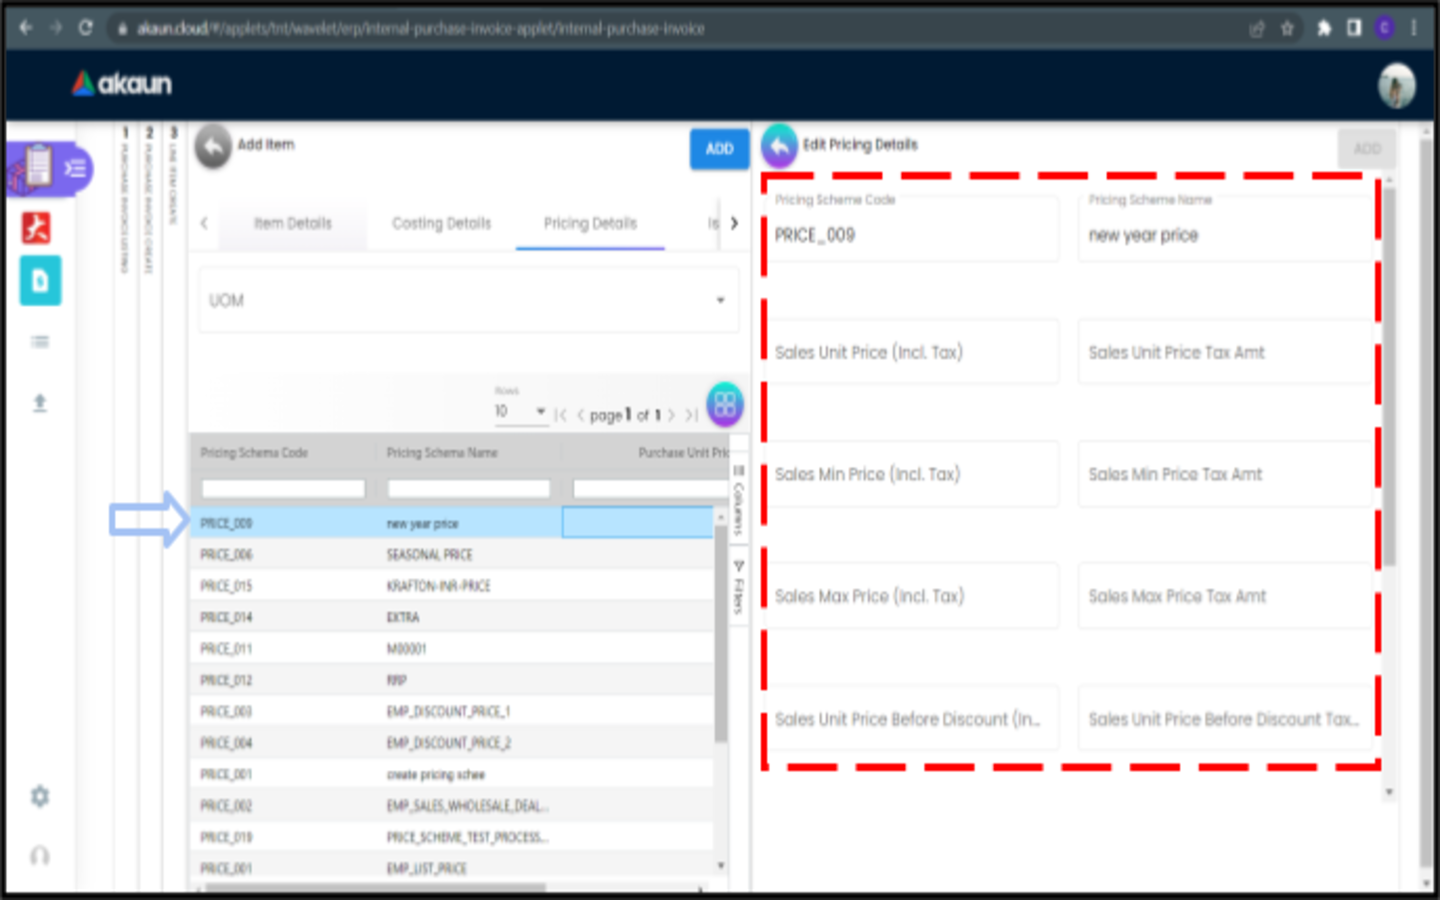1440x900 pixels.
Task: Click the upload arrow sidebar icon
Action: (40, 403)
